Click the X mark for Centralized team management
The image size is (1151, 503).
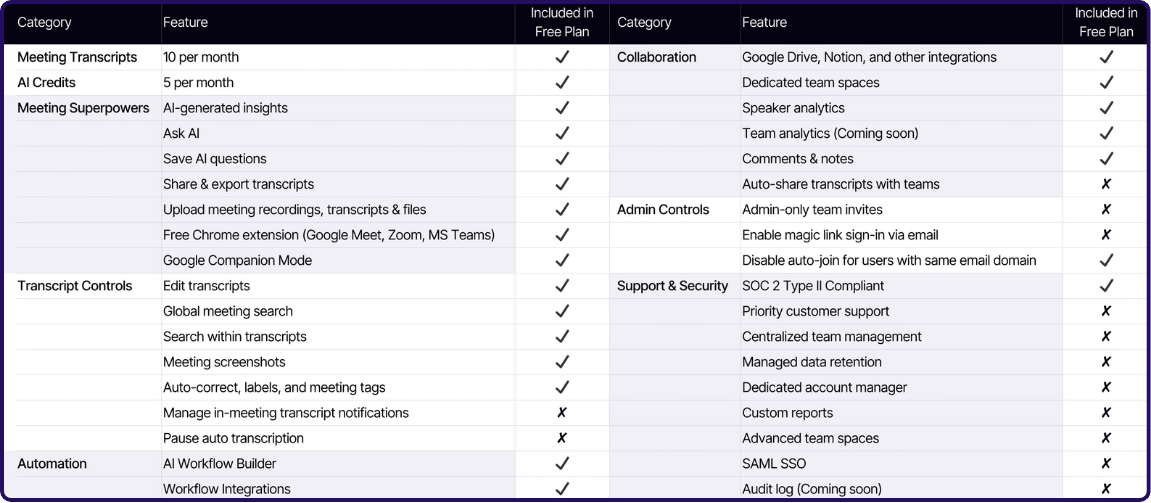tap(1106, 336)
